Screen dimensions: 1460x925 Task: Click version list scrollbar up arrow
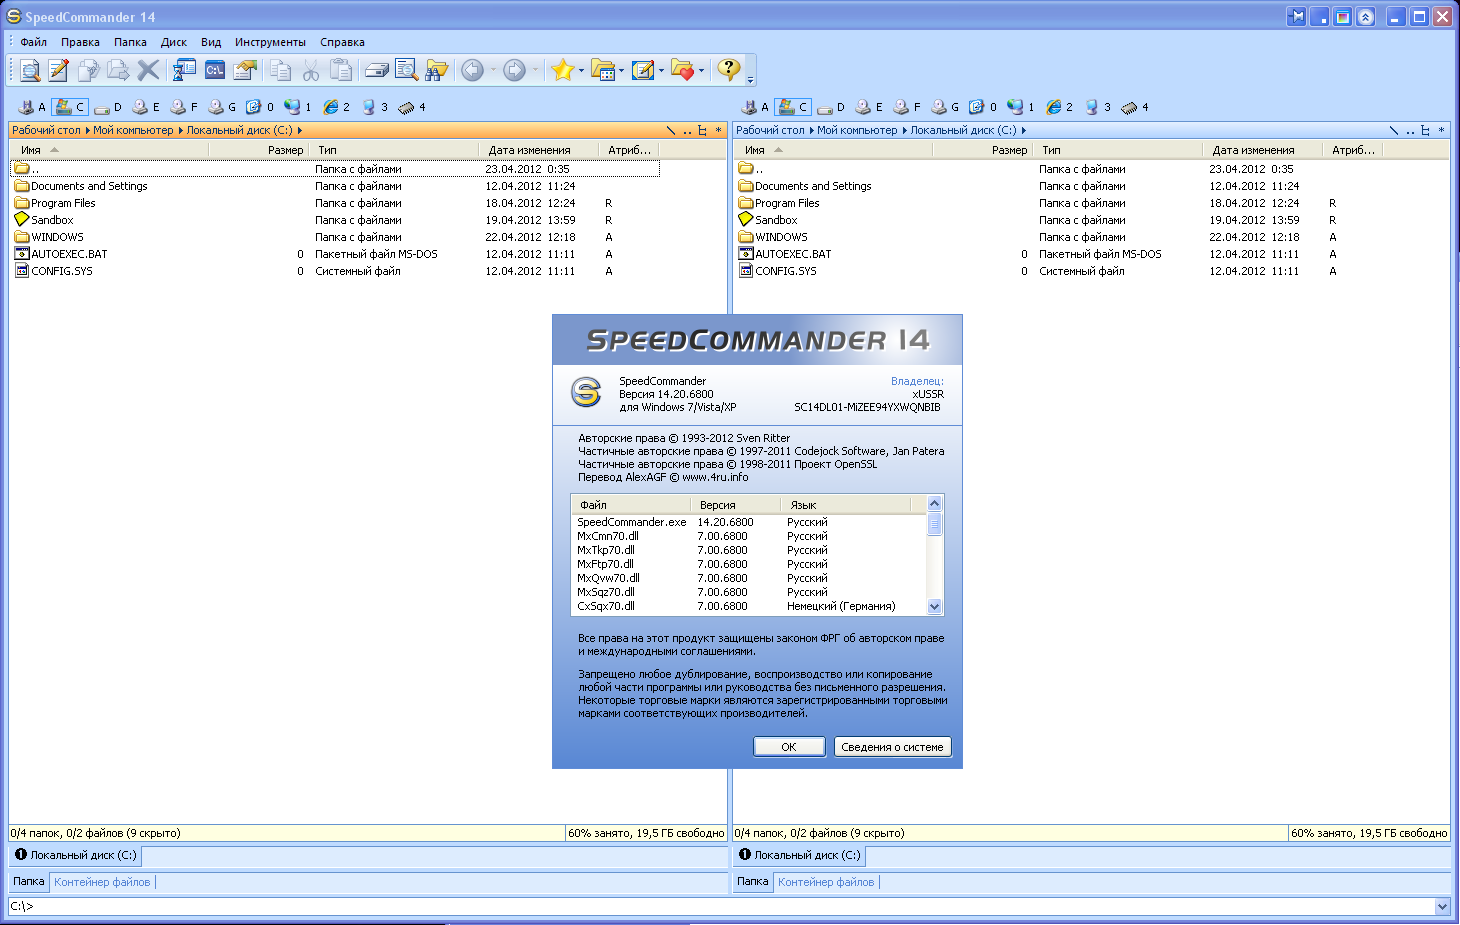pos(935,503)
